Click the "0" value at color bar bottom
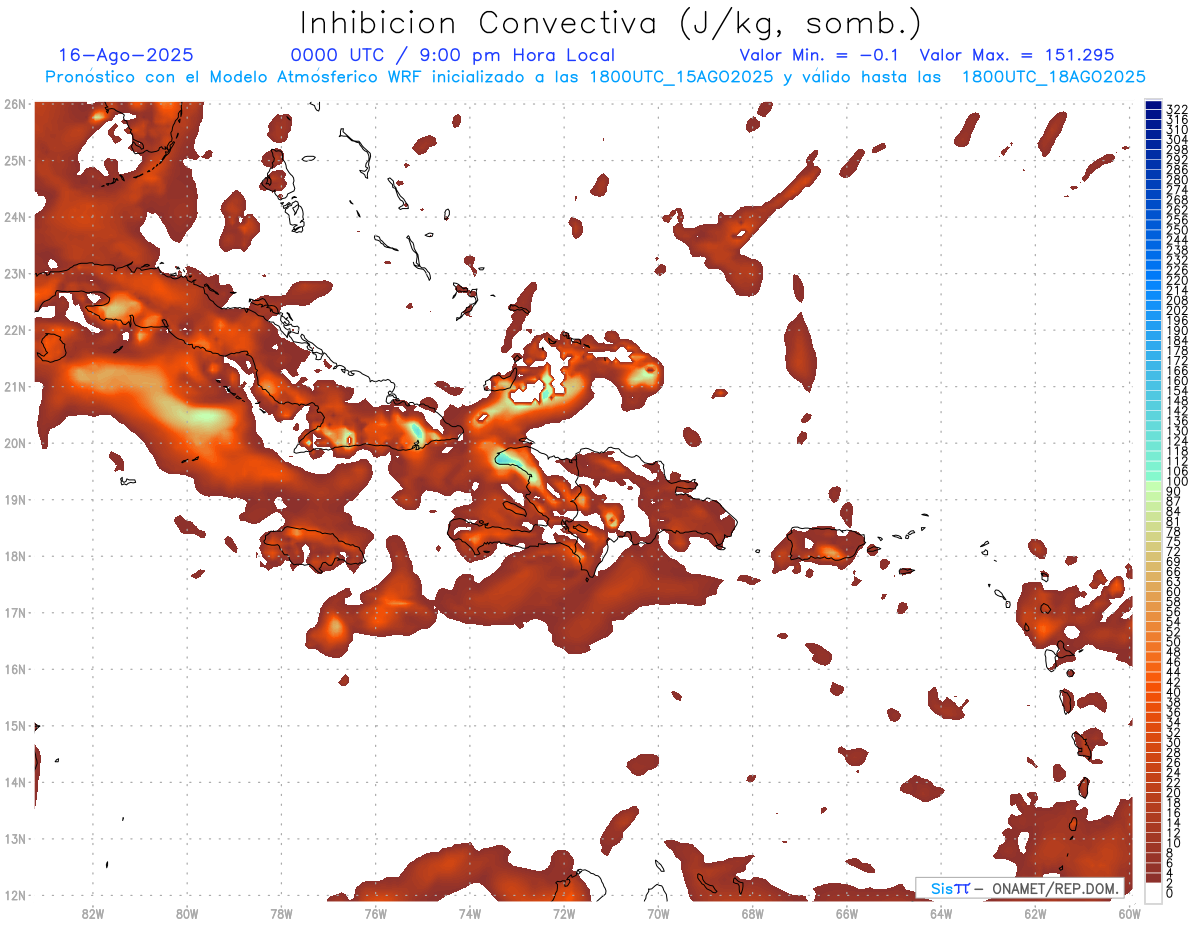Screen dimensions: 1200x927 pos(1171,893)
